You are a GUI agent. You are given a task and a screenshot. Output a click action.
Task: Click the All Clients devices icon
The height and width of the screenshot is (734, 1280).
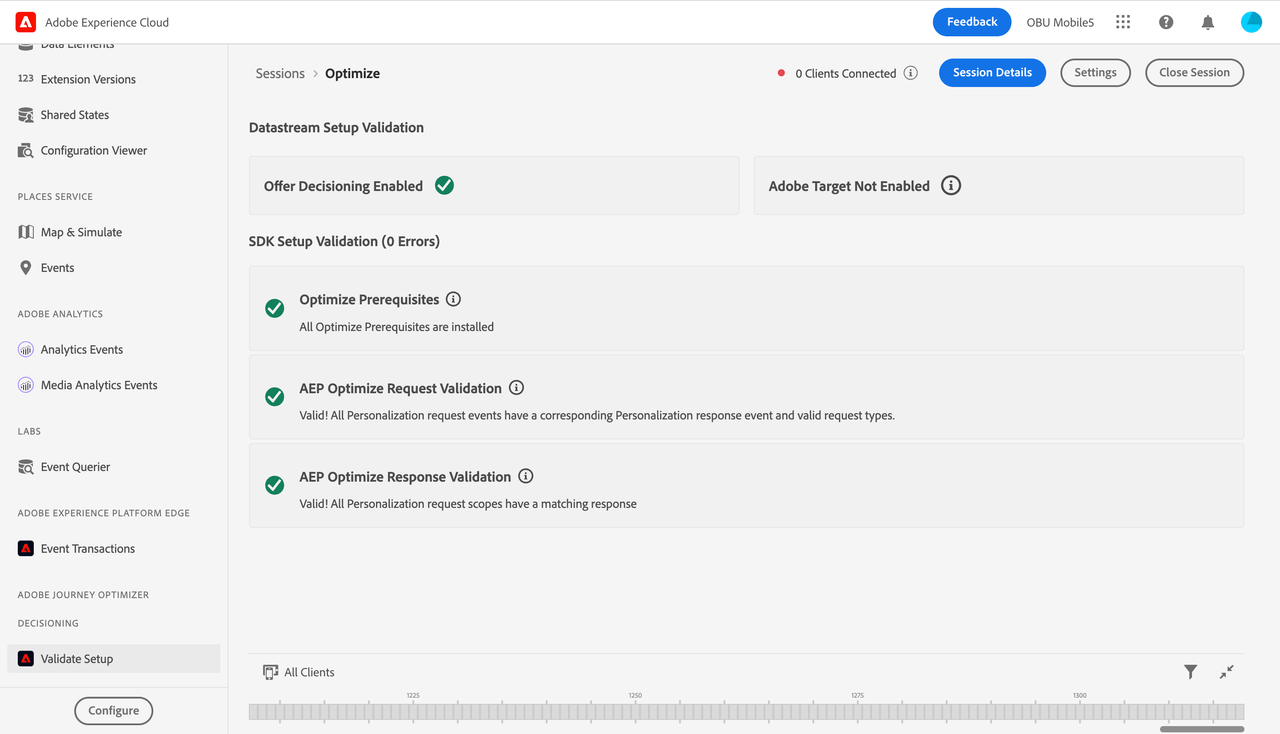pyautogui.click(x=270, y=672)
